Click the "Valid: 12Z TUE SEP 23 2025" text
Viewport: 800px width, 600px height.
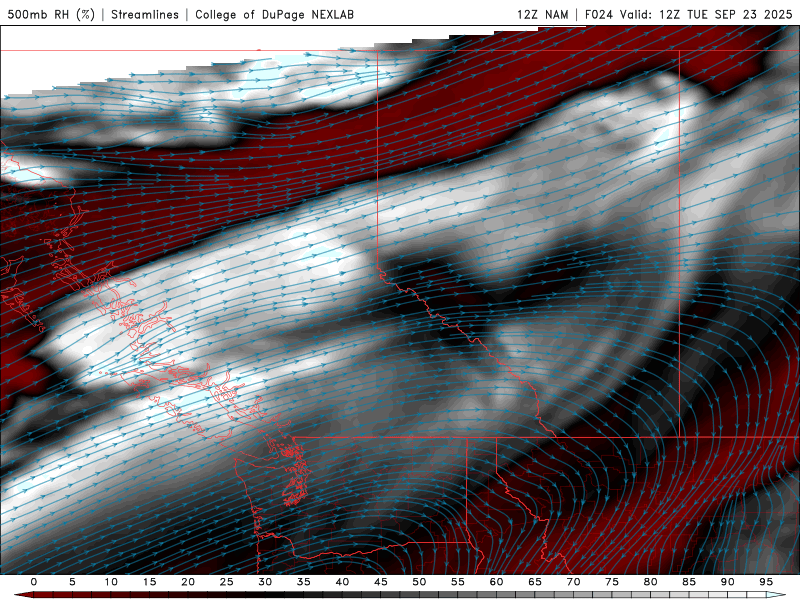coord(706,15)
